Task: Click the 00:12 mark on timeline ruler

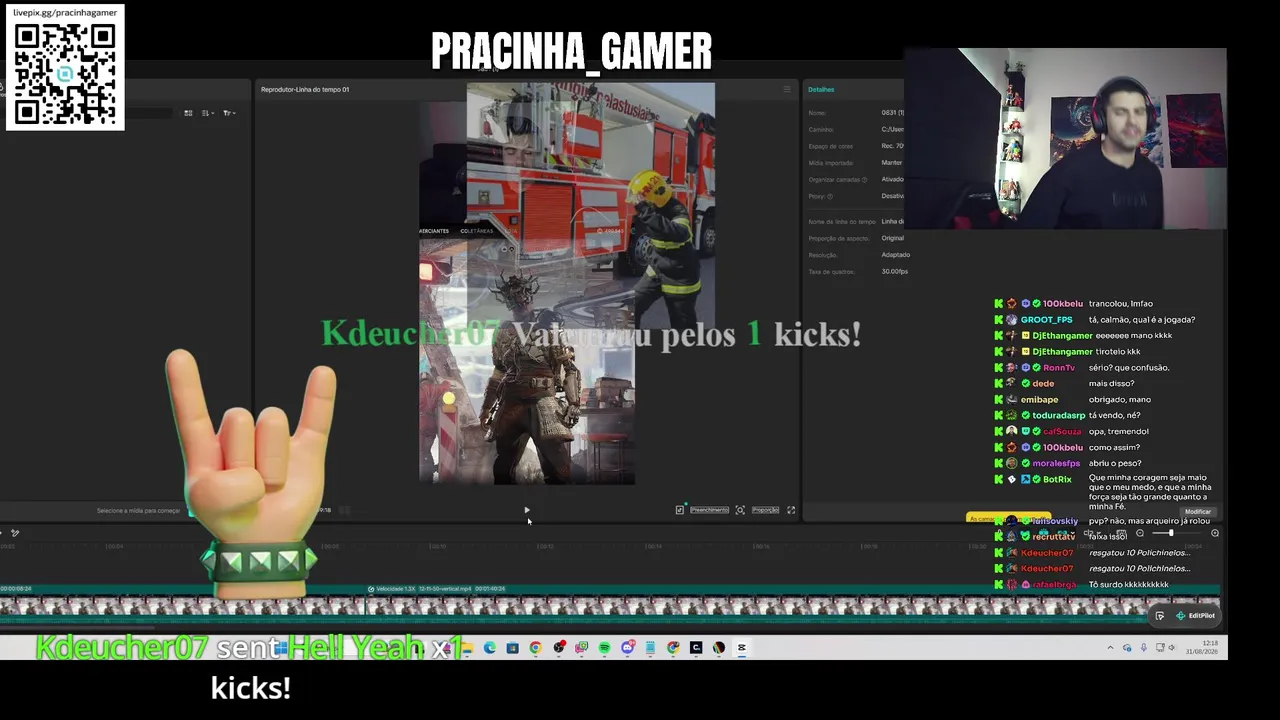Action: click(x=545, y=546)
